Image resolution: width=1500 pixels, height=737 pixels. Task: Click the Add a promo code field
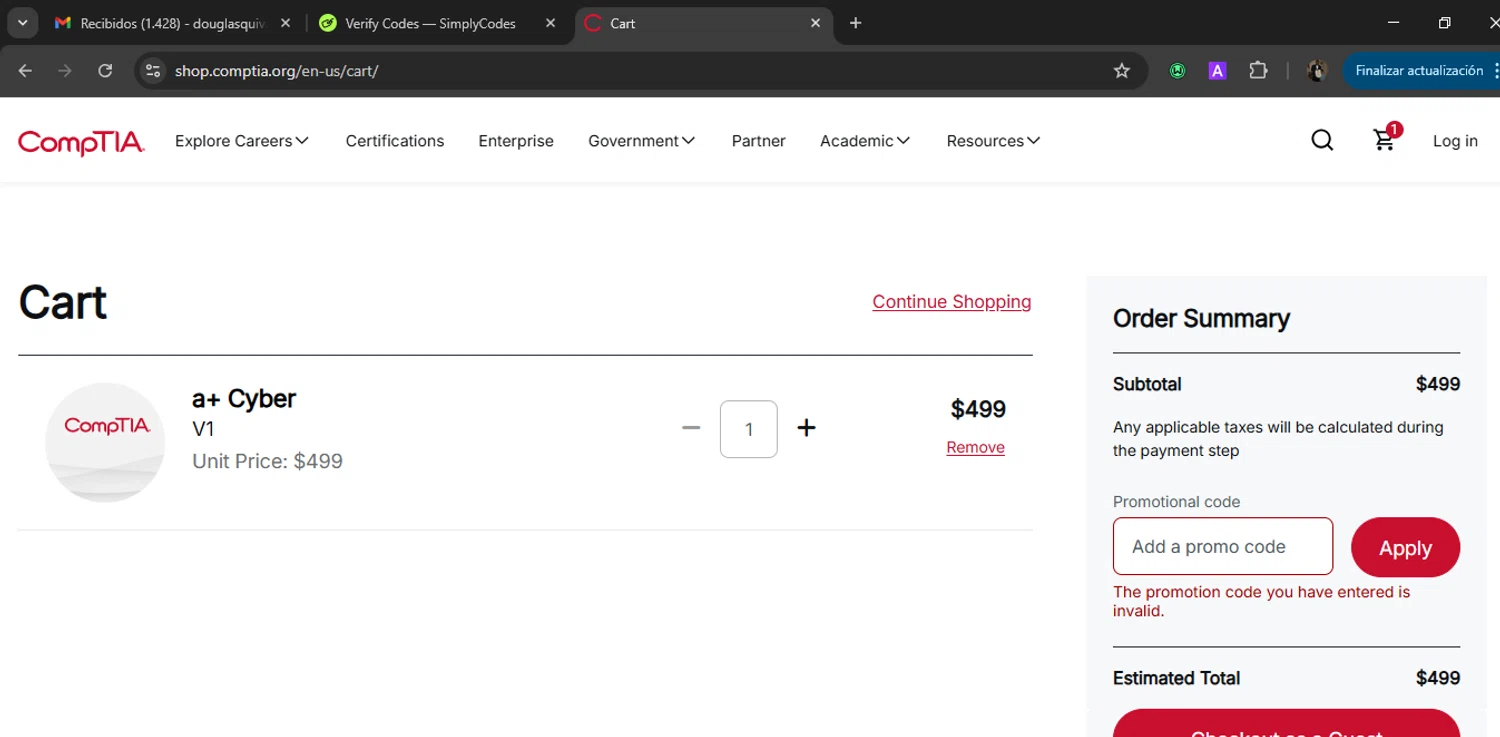pyautogui.click(x=1223, y=546)
